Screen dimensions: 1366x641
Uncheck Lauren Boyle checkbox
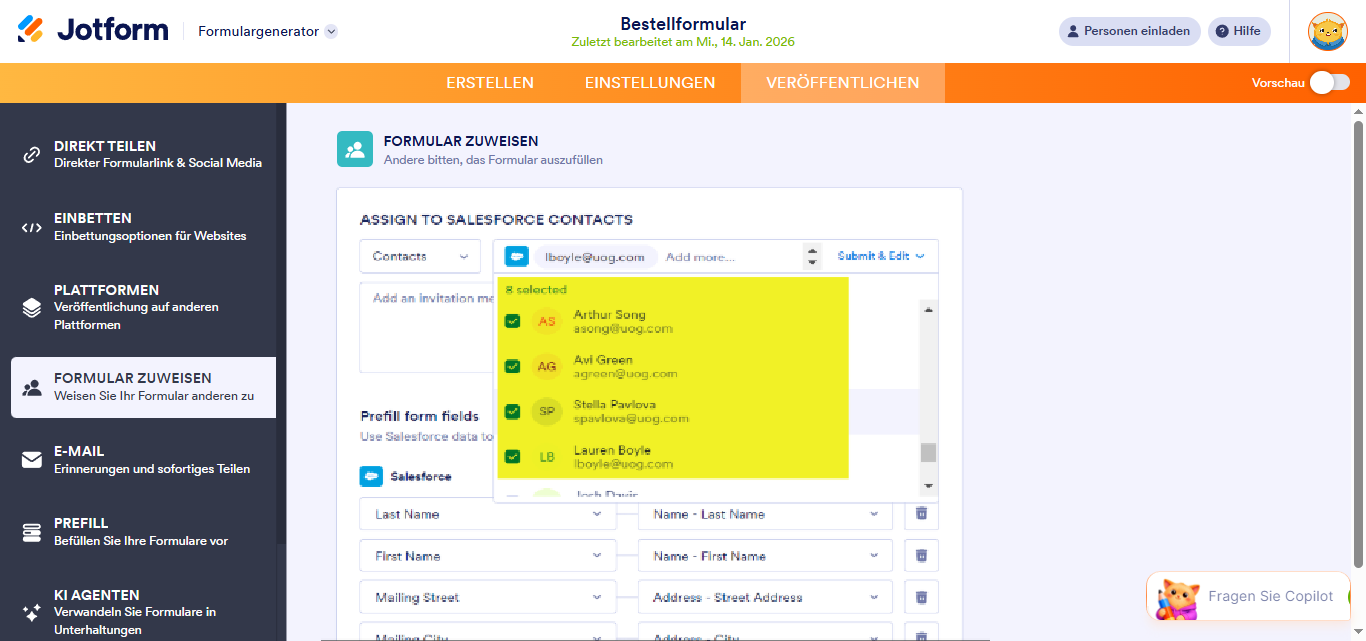(x=512, y=457)
